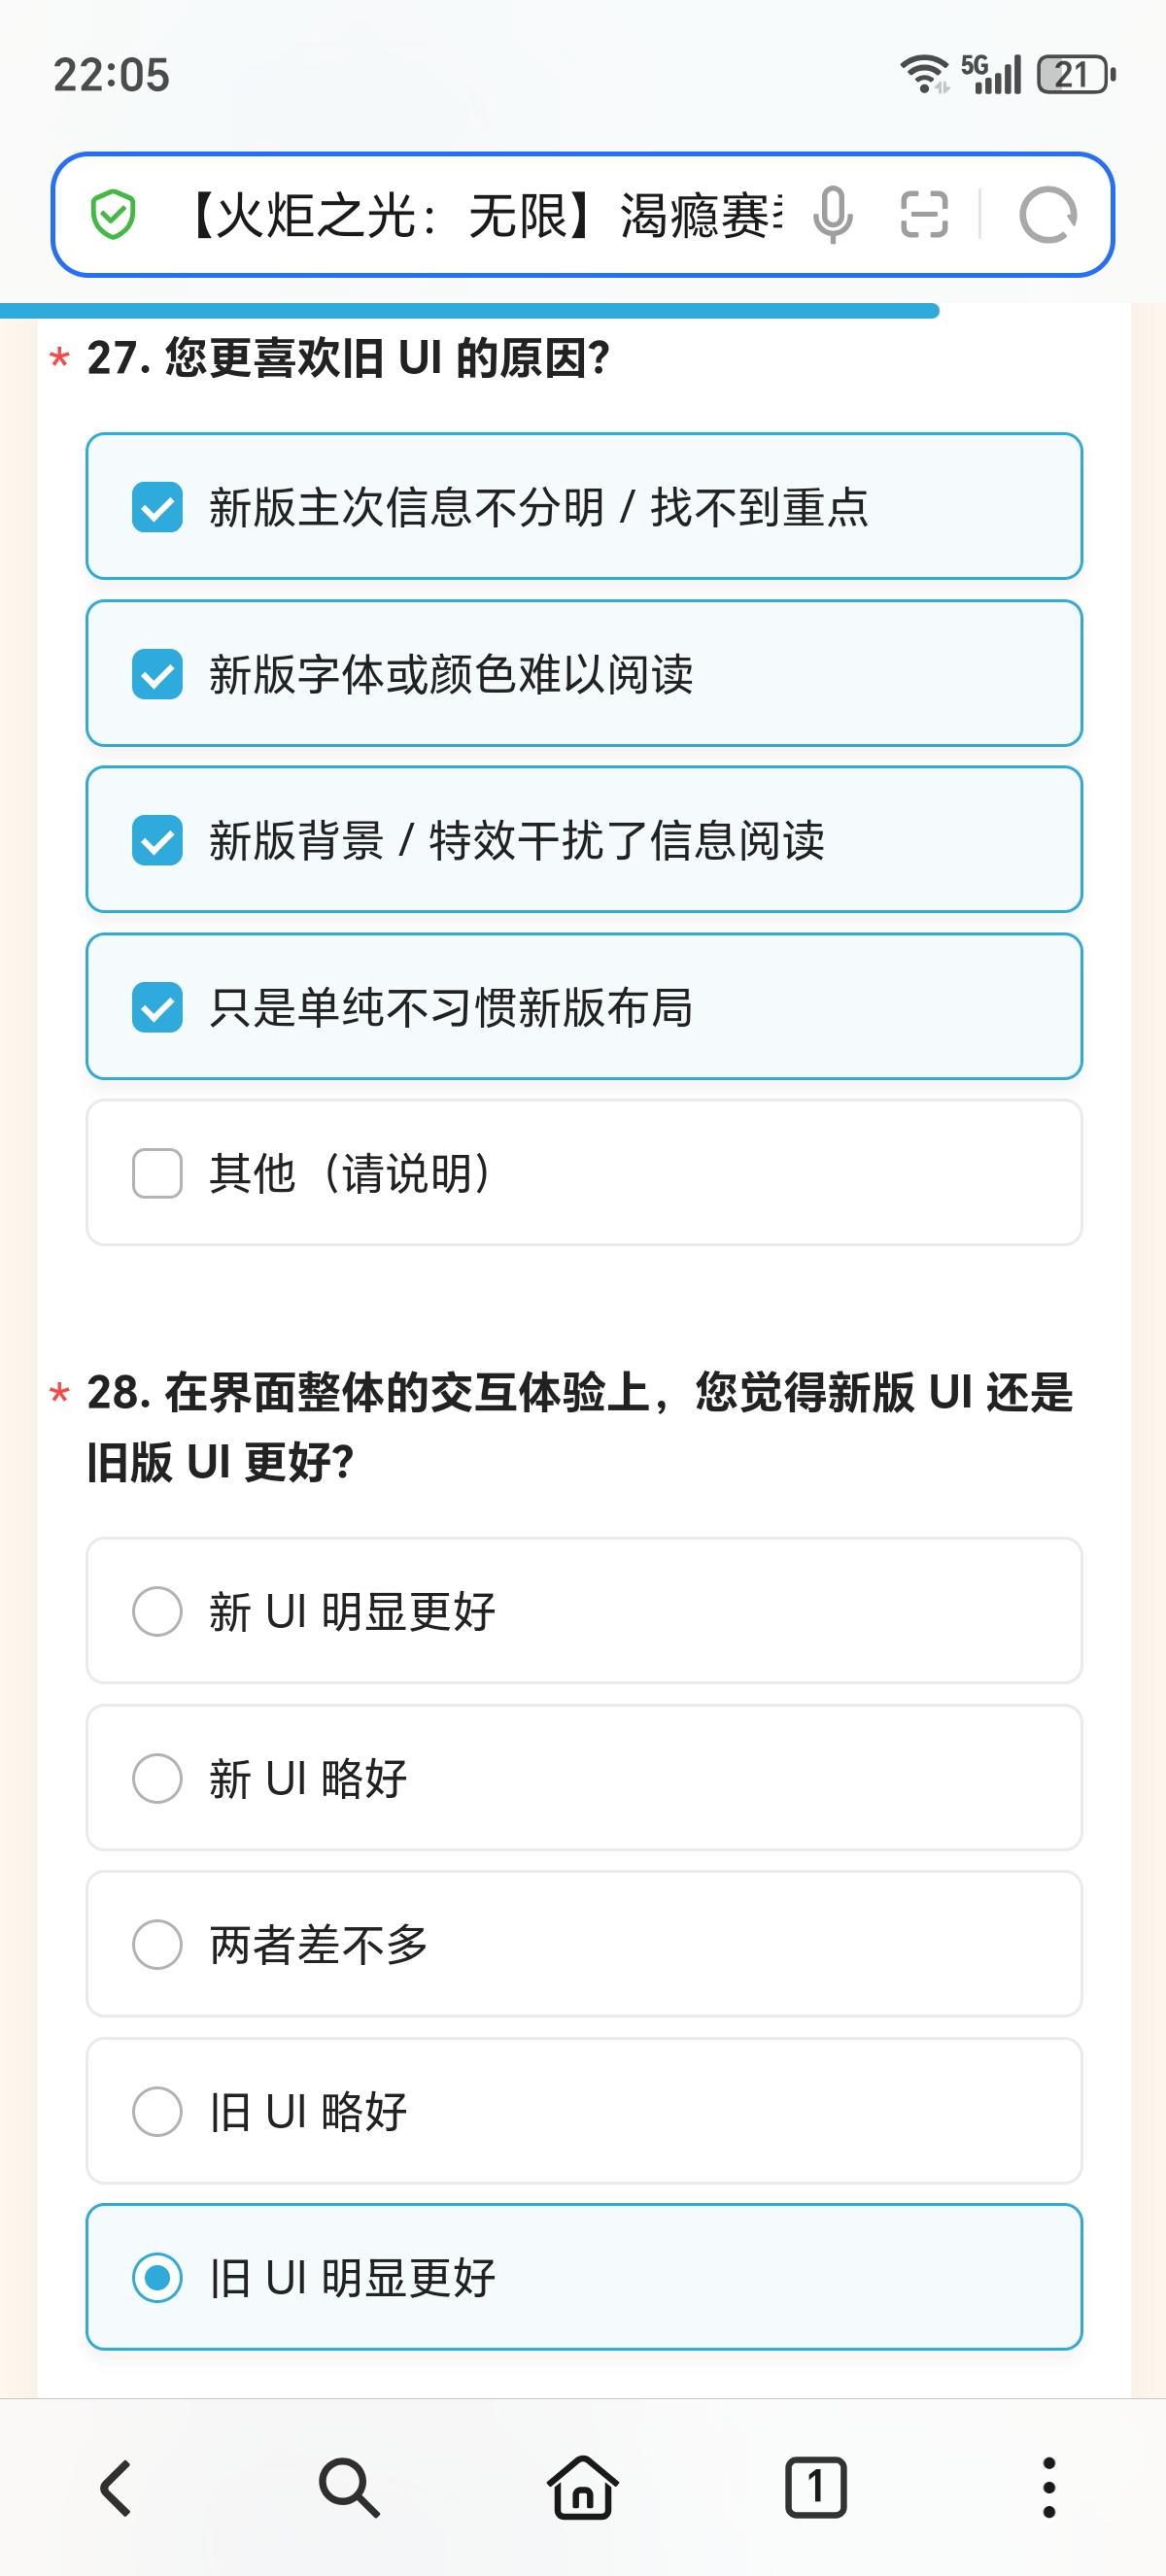Tap the green security shield icon
Screen dimensions: 1166x2576
(x=113, y=215)
